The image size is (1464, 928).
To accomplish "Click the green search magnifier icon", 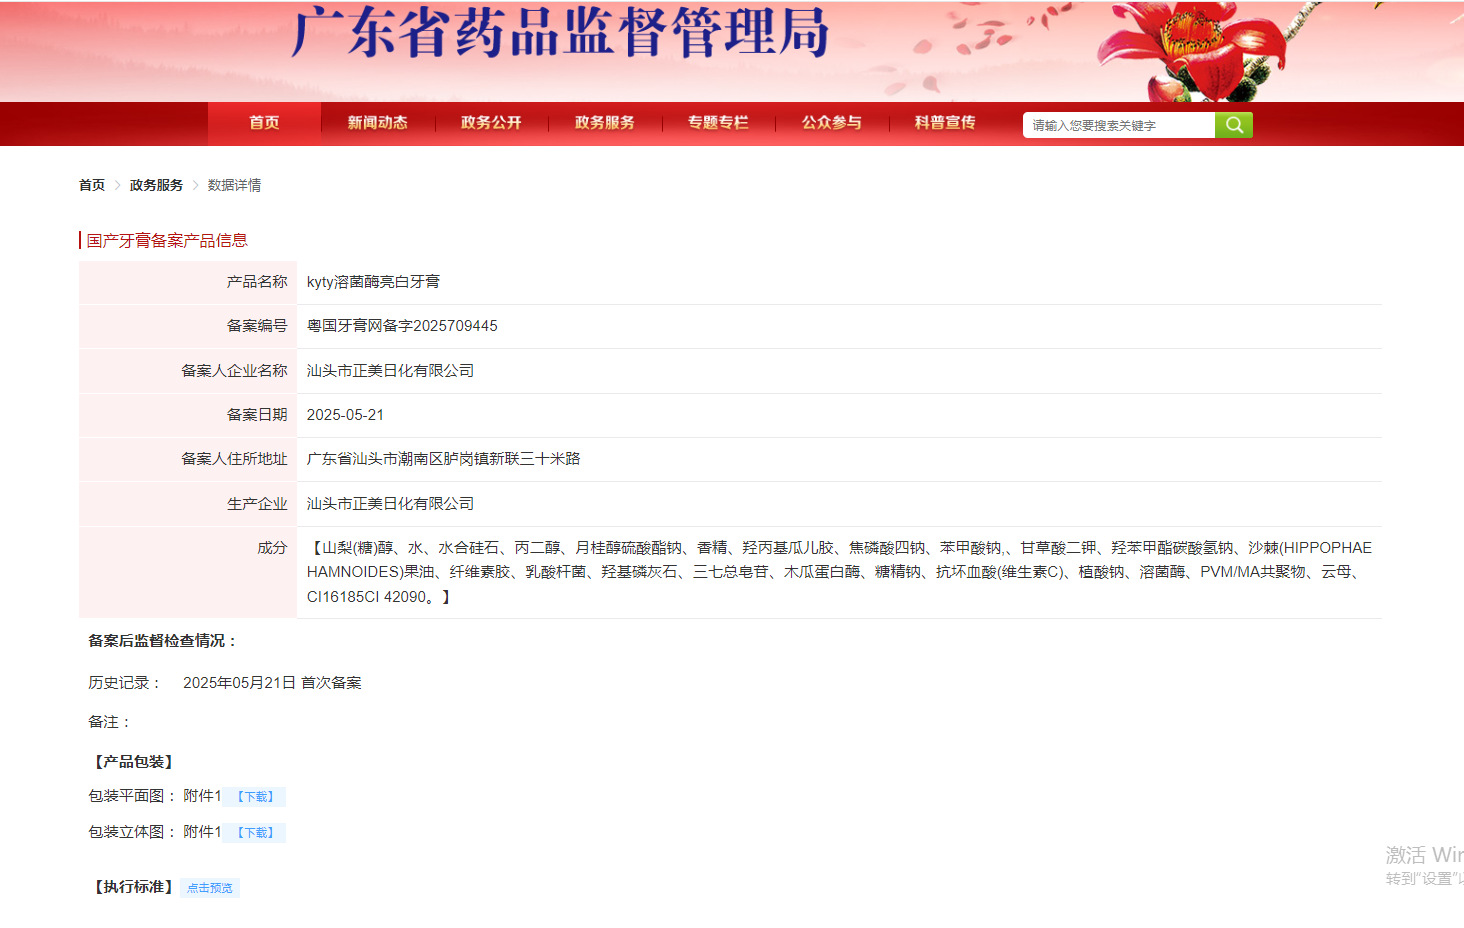I will point(1234,124).
